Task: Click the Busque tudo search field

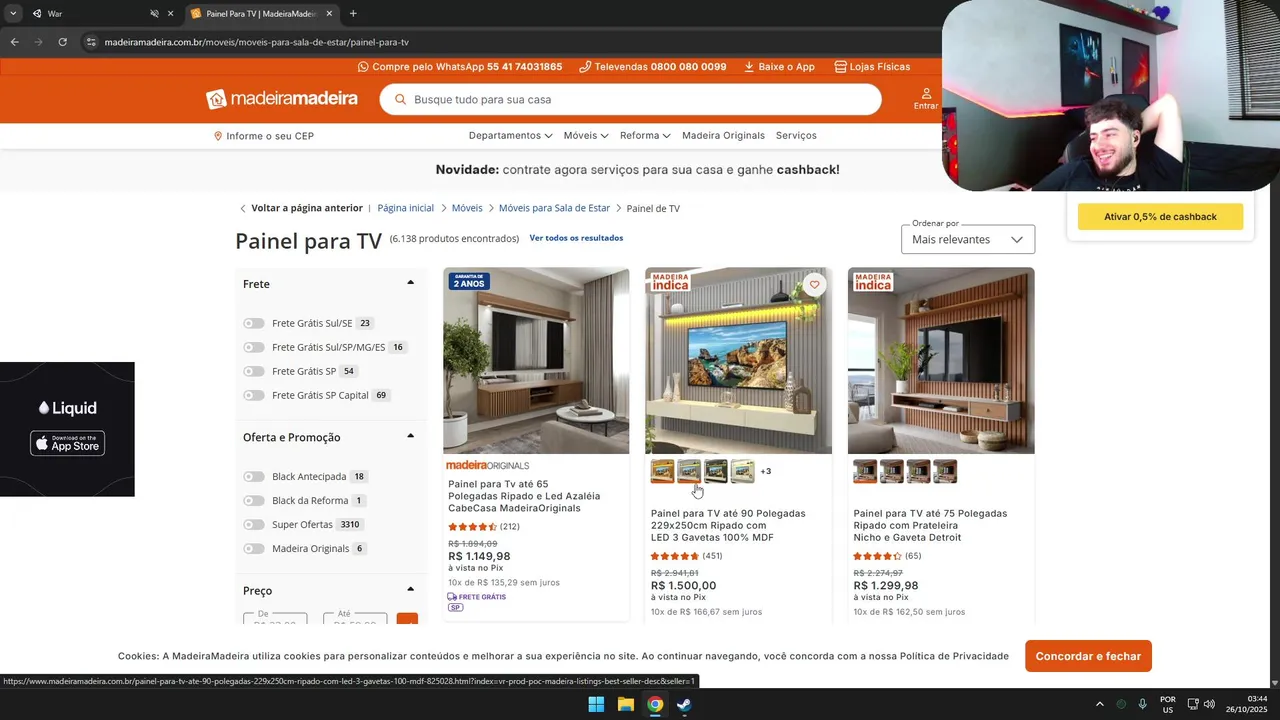Action: (x=630, y=100)
